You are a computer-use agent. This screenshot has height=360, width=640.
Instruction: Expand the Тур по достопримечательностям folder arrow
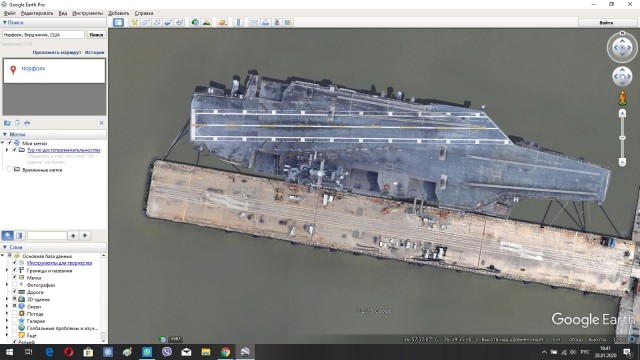coord(7,150)
